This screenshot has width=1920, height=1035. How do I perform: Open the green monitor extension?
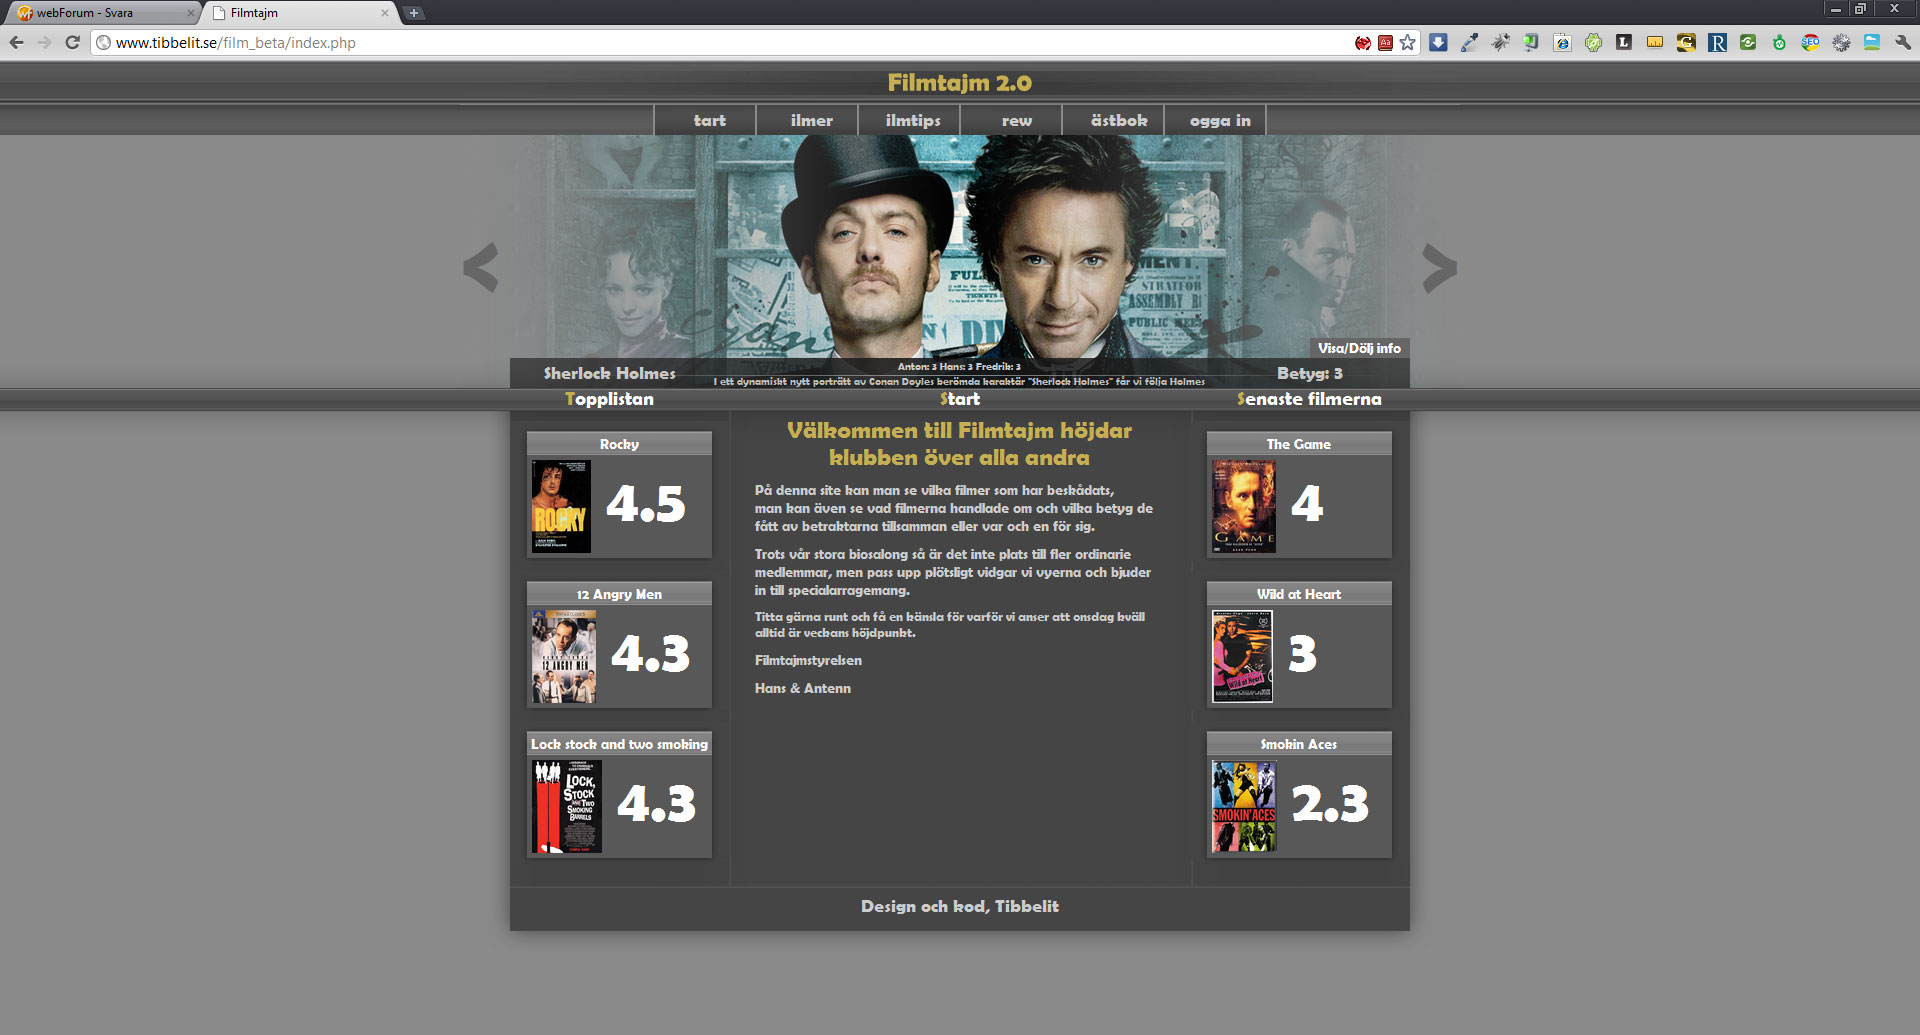[1531, 43]
